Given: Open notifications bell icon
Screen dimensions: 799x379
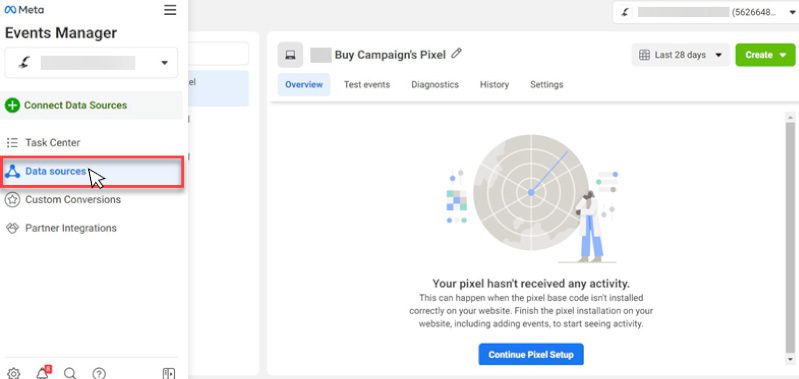Looking at the screenshot, I should pos(43,373).
